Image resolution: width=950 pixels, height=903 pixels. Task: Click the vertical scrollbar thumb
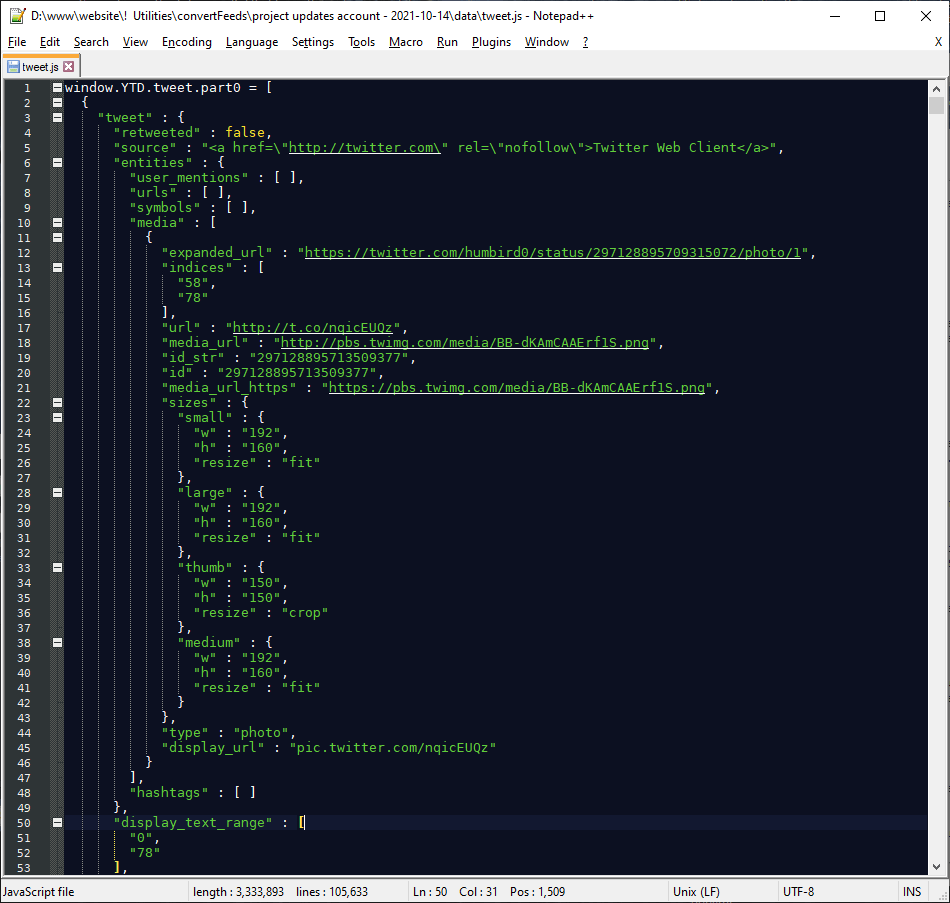point(936,106)
